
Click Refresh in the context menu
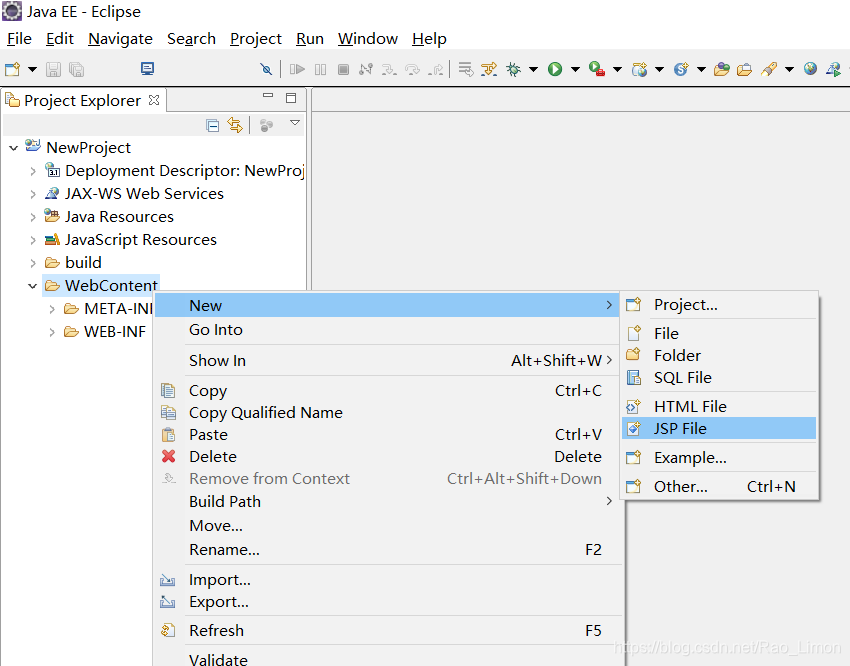389,631
